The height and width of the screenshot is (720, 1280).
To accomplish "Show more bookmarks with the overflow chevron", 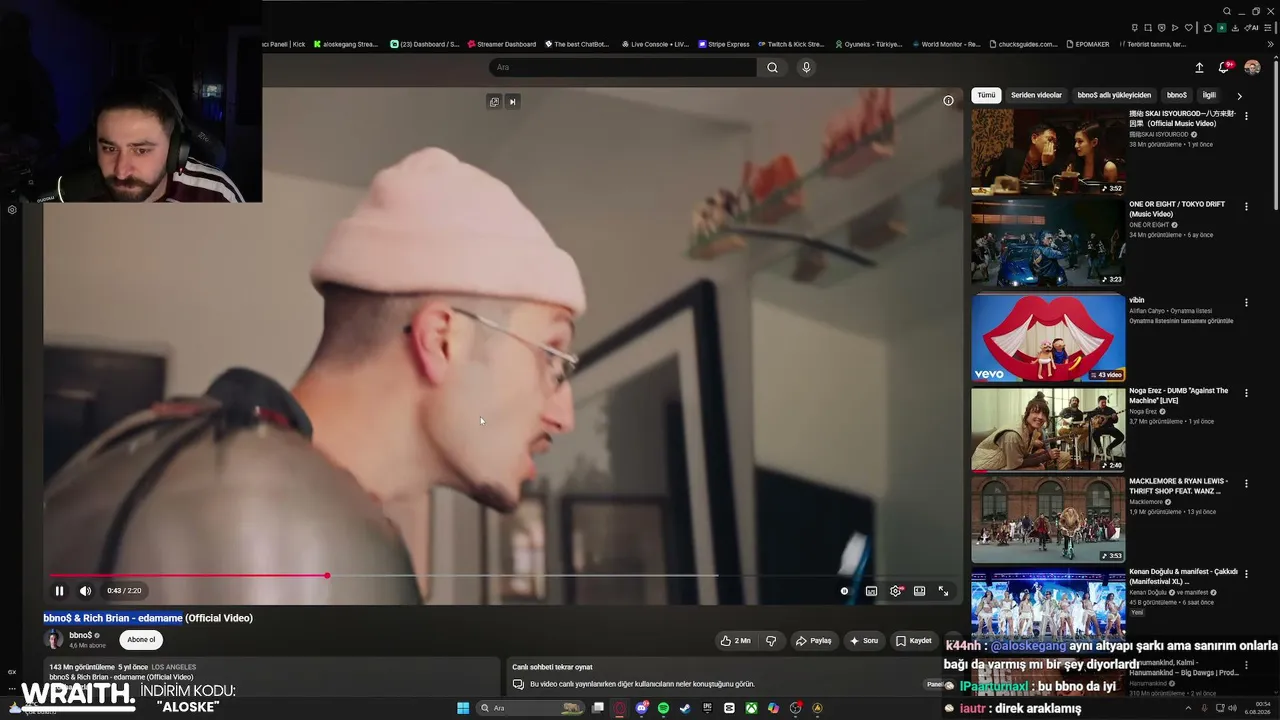I will tap(1270, 44).
